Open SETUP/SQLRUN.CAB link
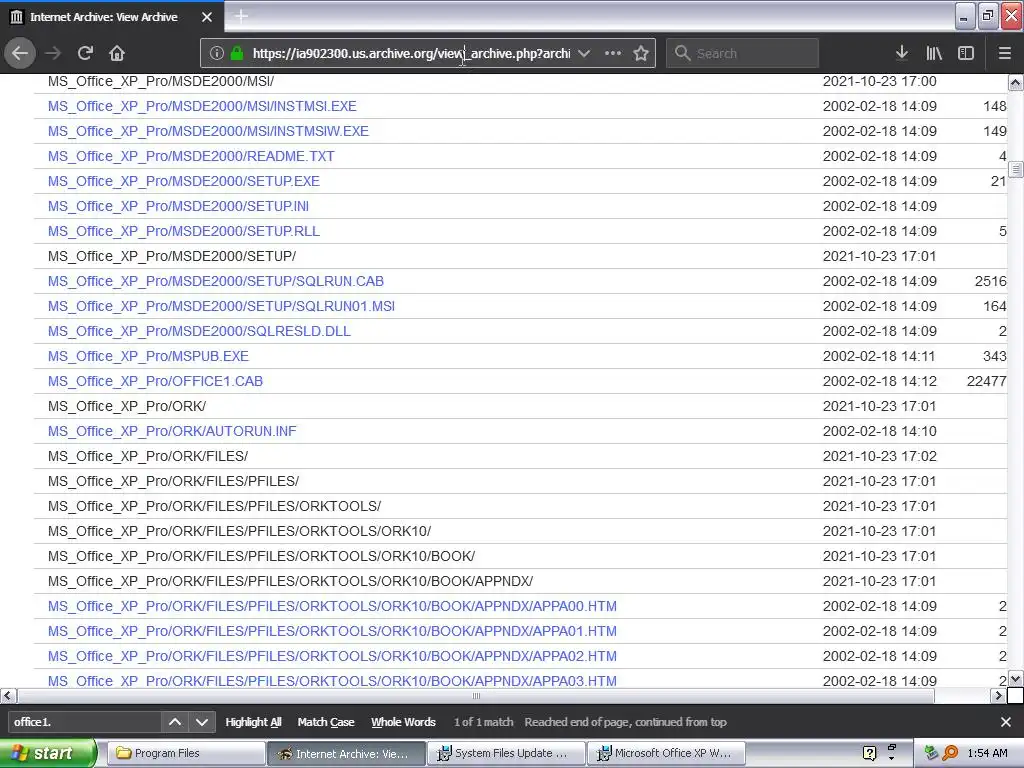The image size is (1024, 768). pyautogui.click(x=216, y=281)
